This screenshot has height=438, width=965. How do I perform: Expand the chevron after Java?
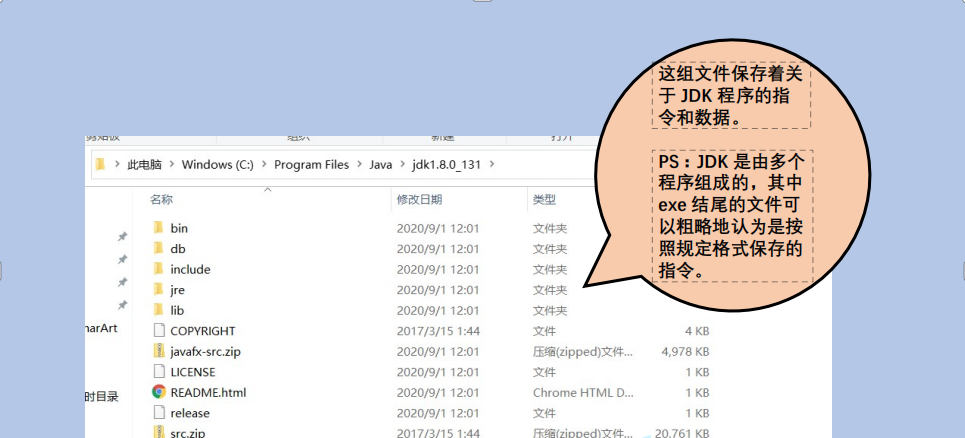point(402,165)
